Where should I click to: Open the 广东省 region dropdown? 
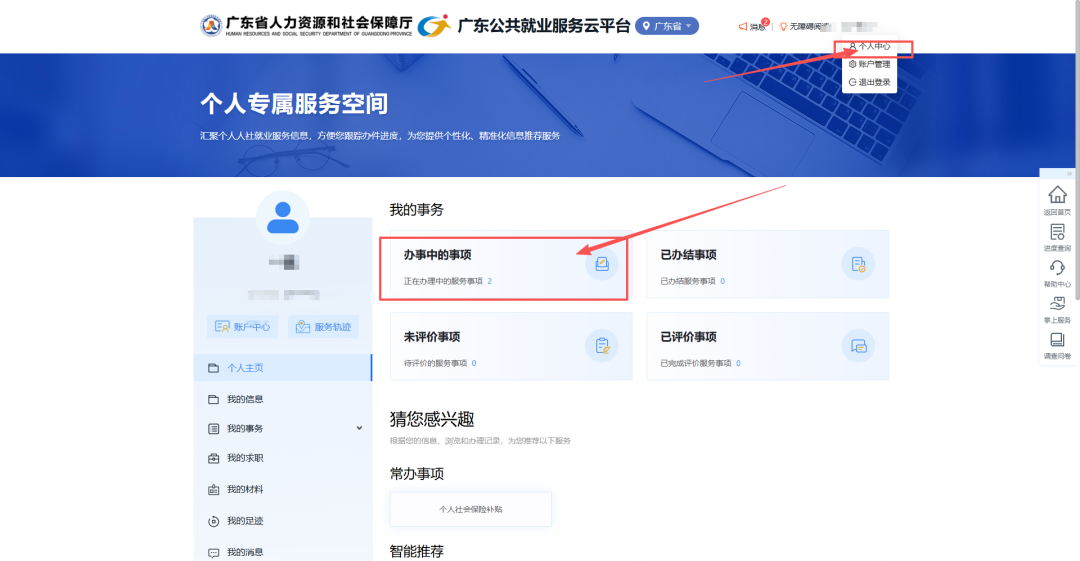coord(667,26)
